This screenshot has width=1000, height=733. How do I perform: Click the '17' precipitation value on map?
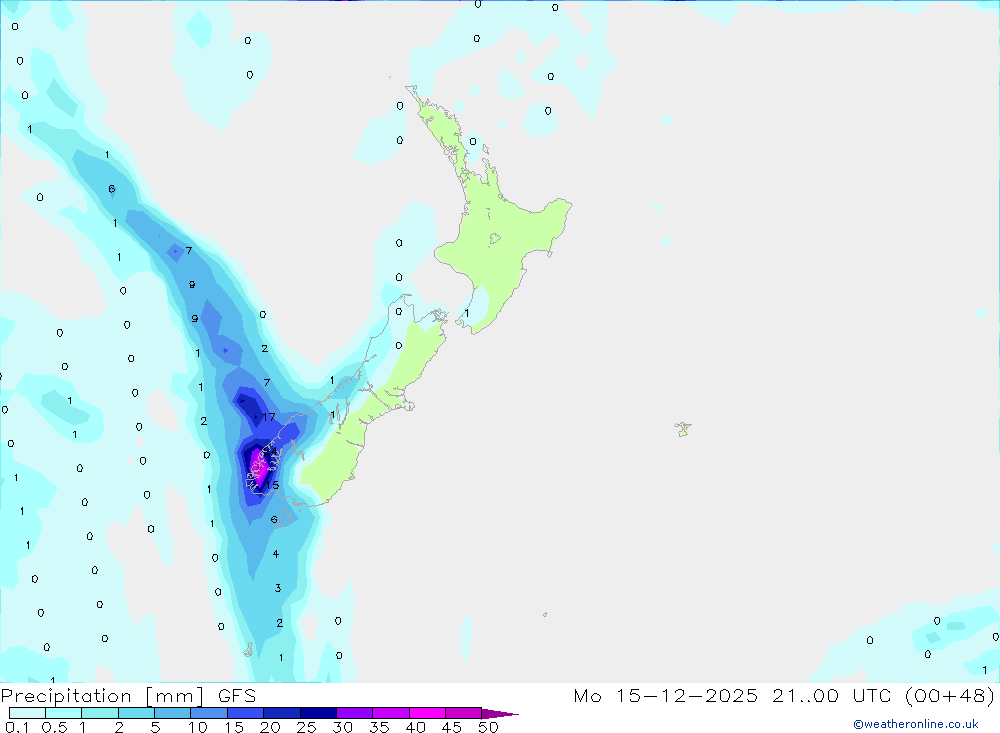(x=268, y=417)
